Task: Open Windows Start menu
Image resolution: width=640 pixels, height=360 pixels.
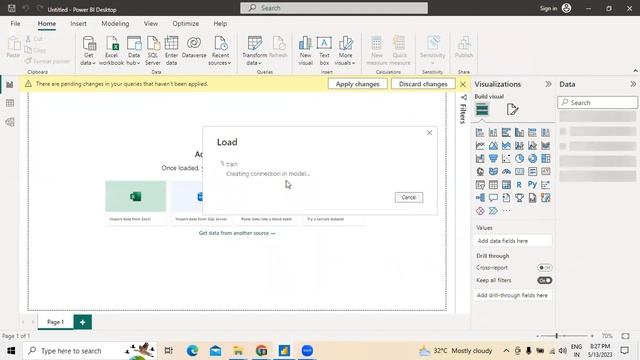Action: point(11,351)
